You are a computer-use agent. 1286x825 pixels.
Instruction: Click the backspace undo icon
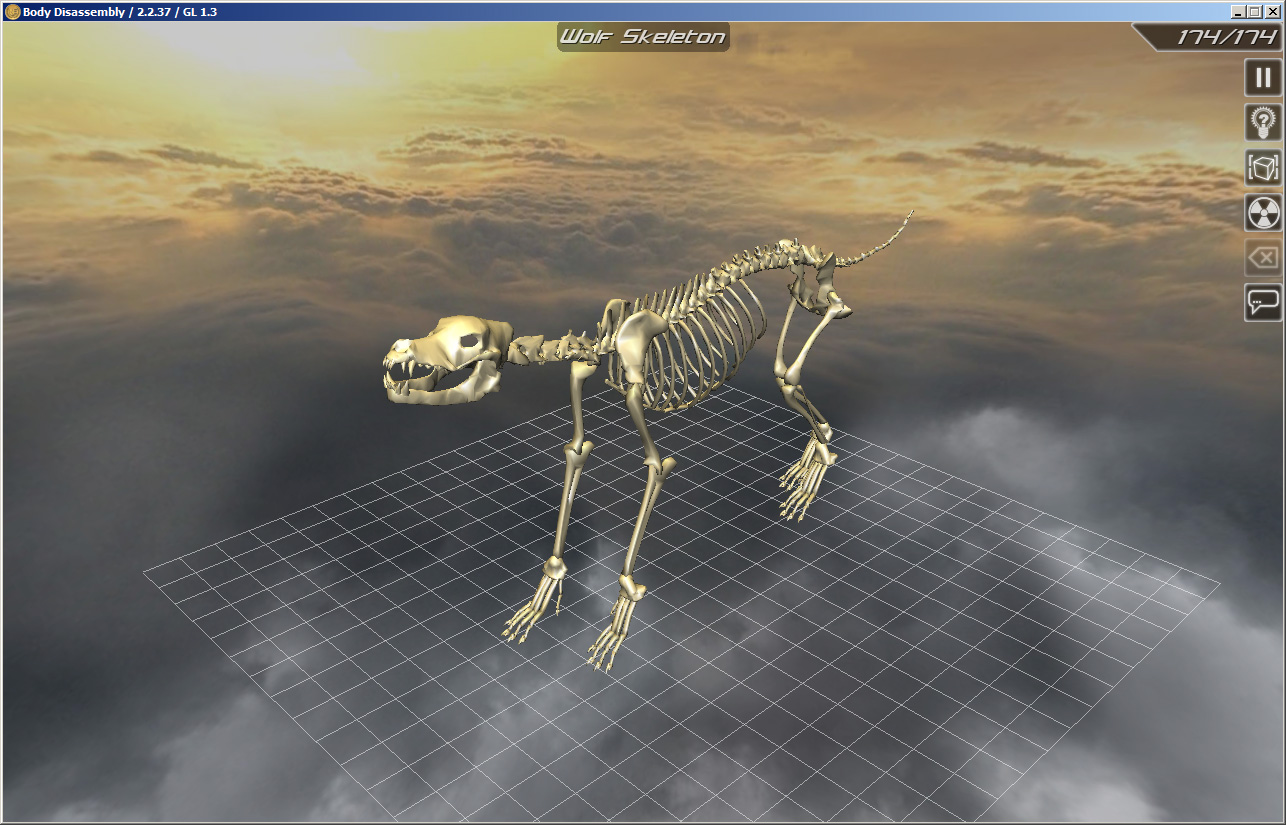click(x=1263, y=257)
